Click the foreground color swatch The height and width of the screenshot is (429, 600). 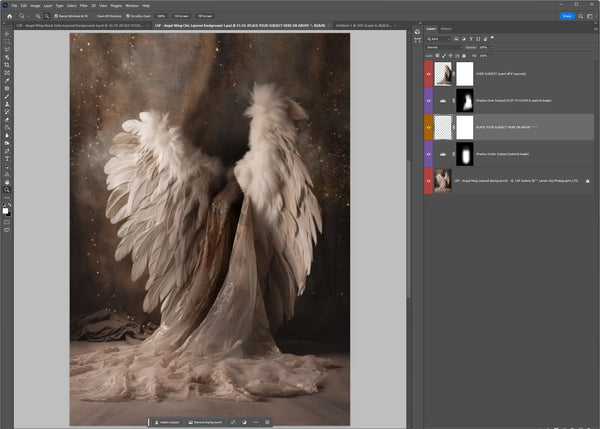[x=6, y=209]
